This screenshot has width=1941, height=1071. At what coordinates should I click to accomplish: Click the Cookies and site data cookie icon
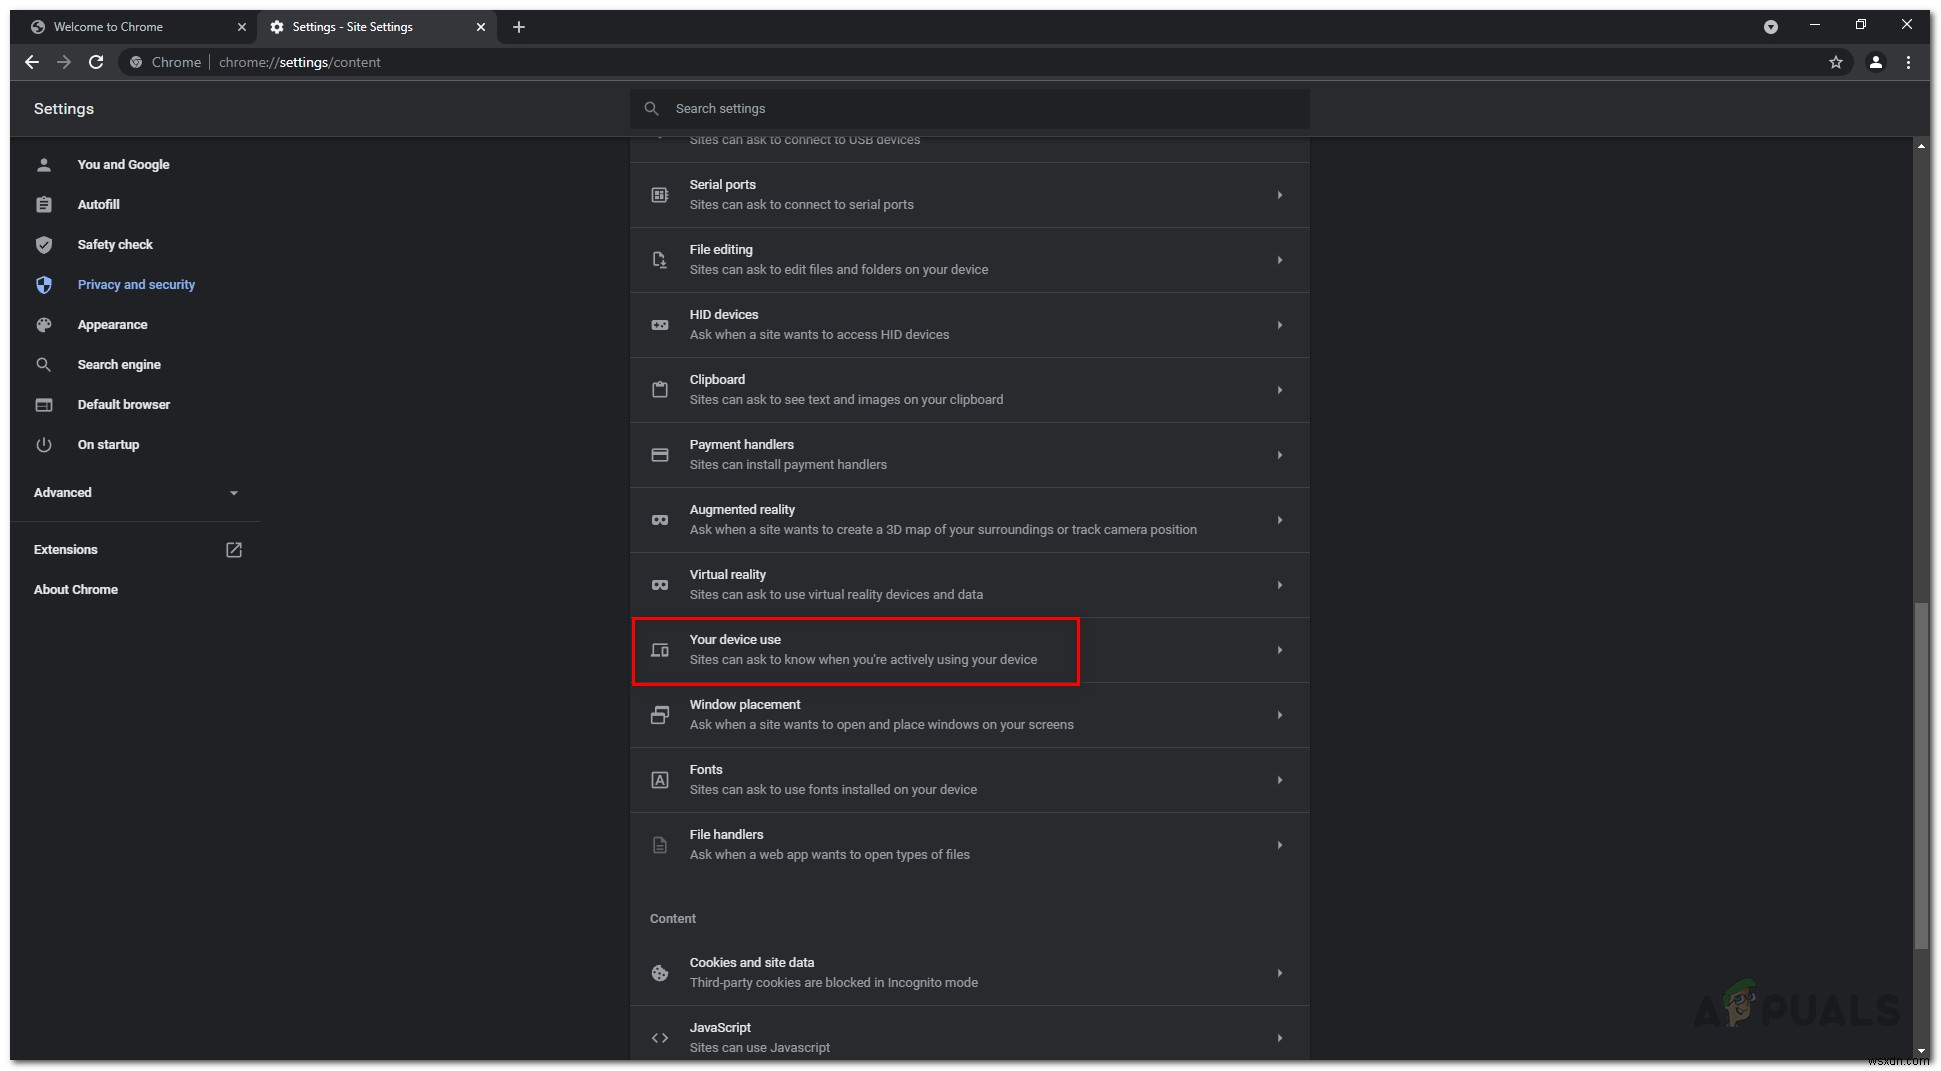point(660,973)
